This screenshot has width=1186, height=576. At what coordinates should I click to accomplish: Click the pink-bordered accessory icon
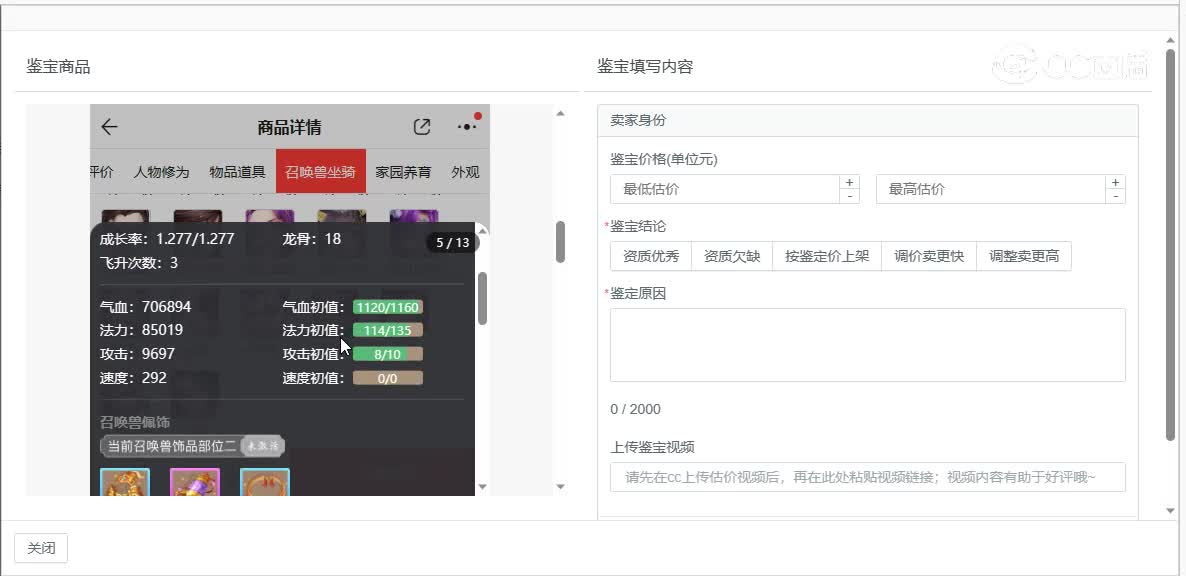[x=195, y=483]
